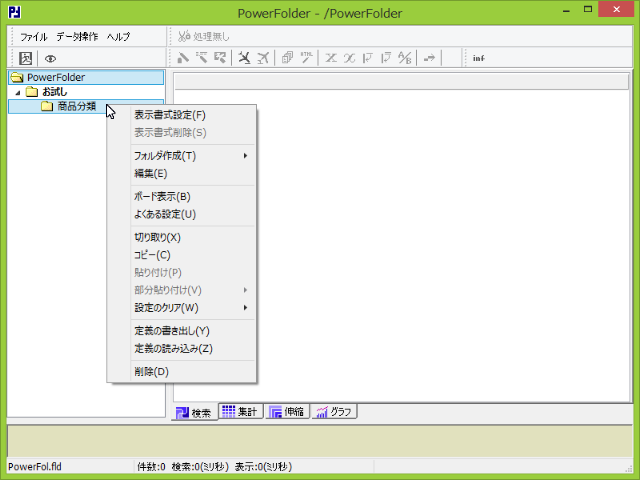Viewport: 640px width, 480px height.
Task: Click the PowerFolder app icon in title bar
Action: tap(15, 12)
